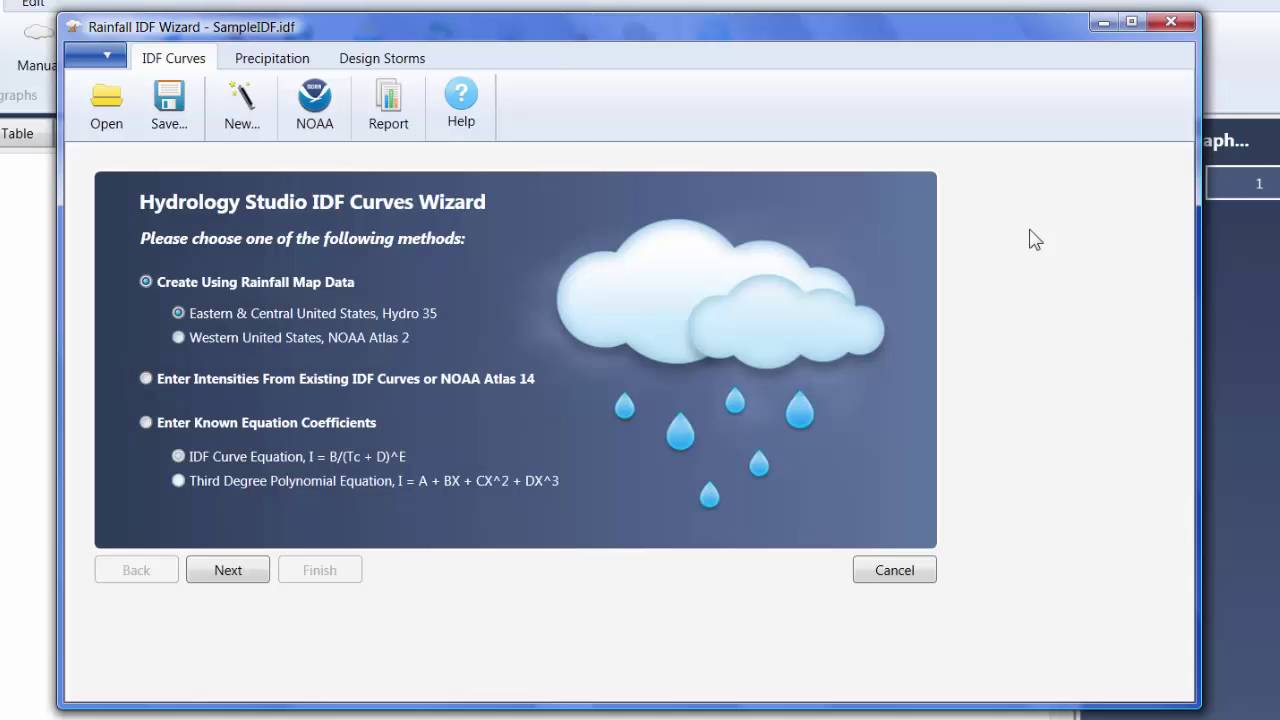Minimize the Rainfall IDF Wizard window
The height and width of the screenshot is (720, 1280).
click(x=1104, y=22)
